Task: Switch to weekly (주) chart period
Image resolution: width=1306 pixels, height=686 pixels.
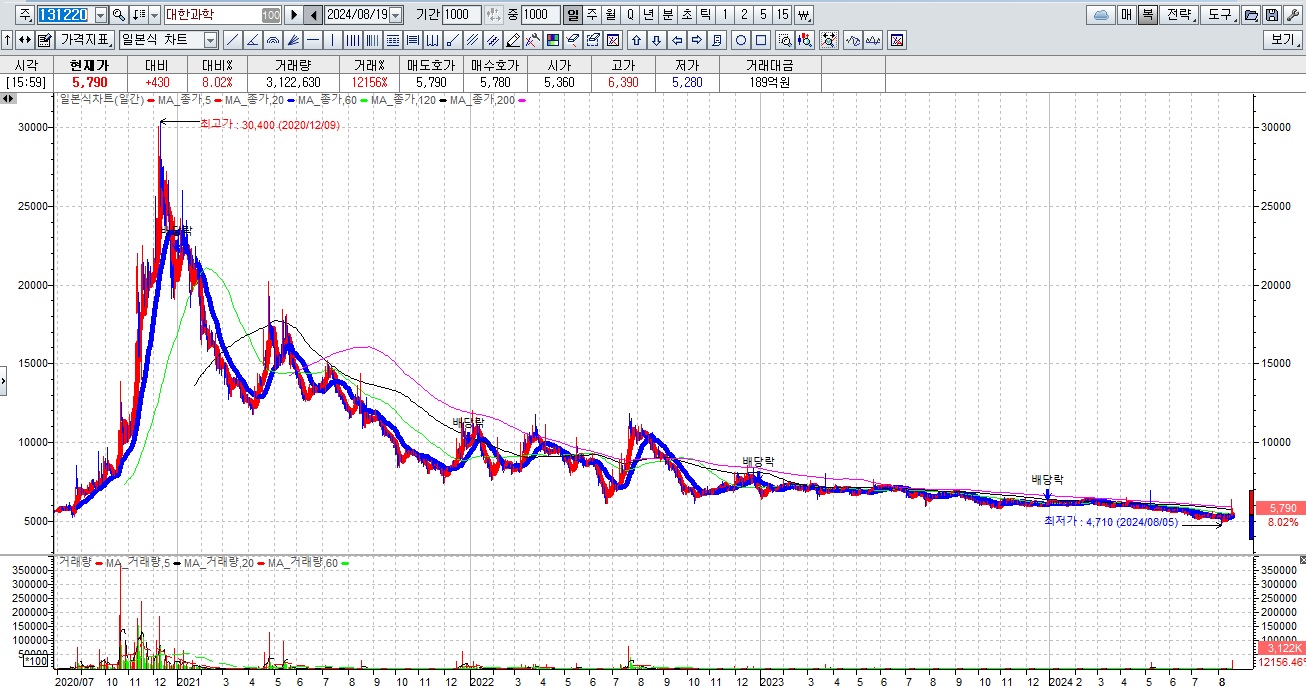Action: 592,15
